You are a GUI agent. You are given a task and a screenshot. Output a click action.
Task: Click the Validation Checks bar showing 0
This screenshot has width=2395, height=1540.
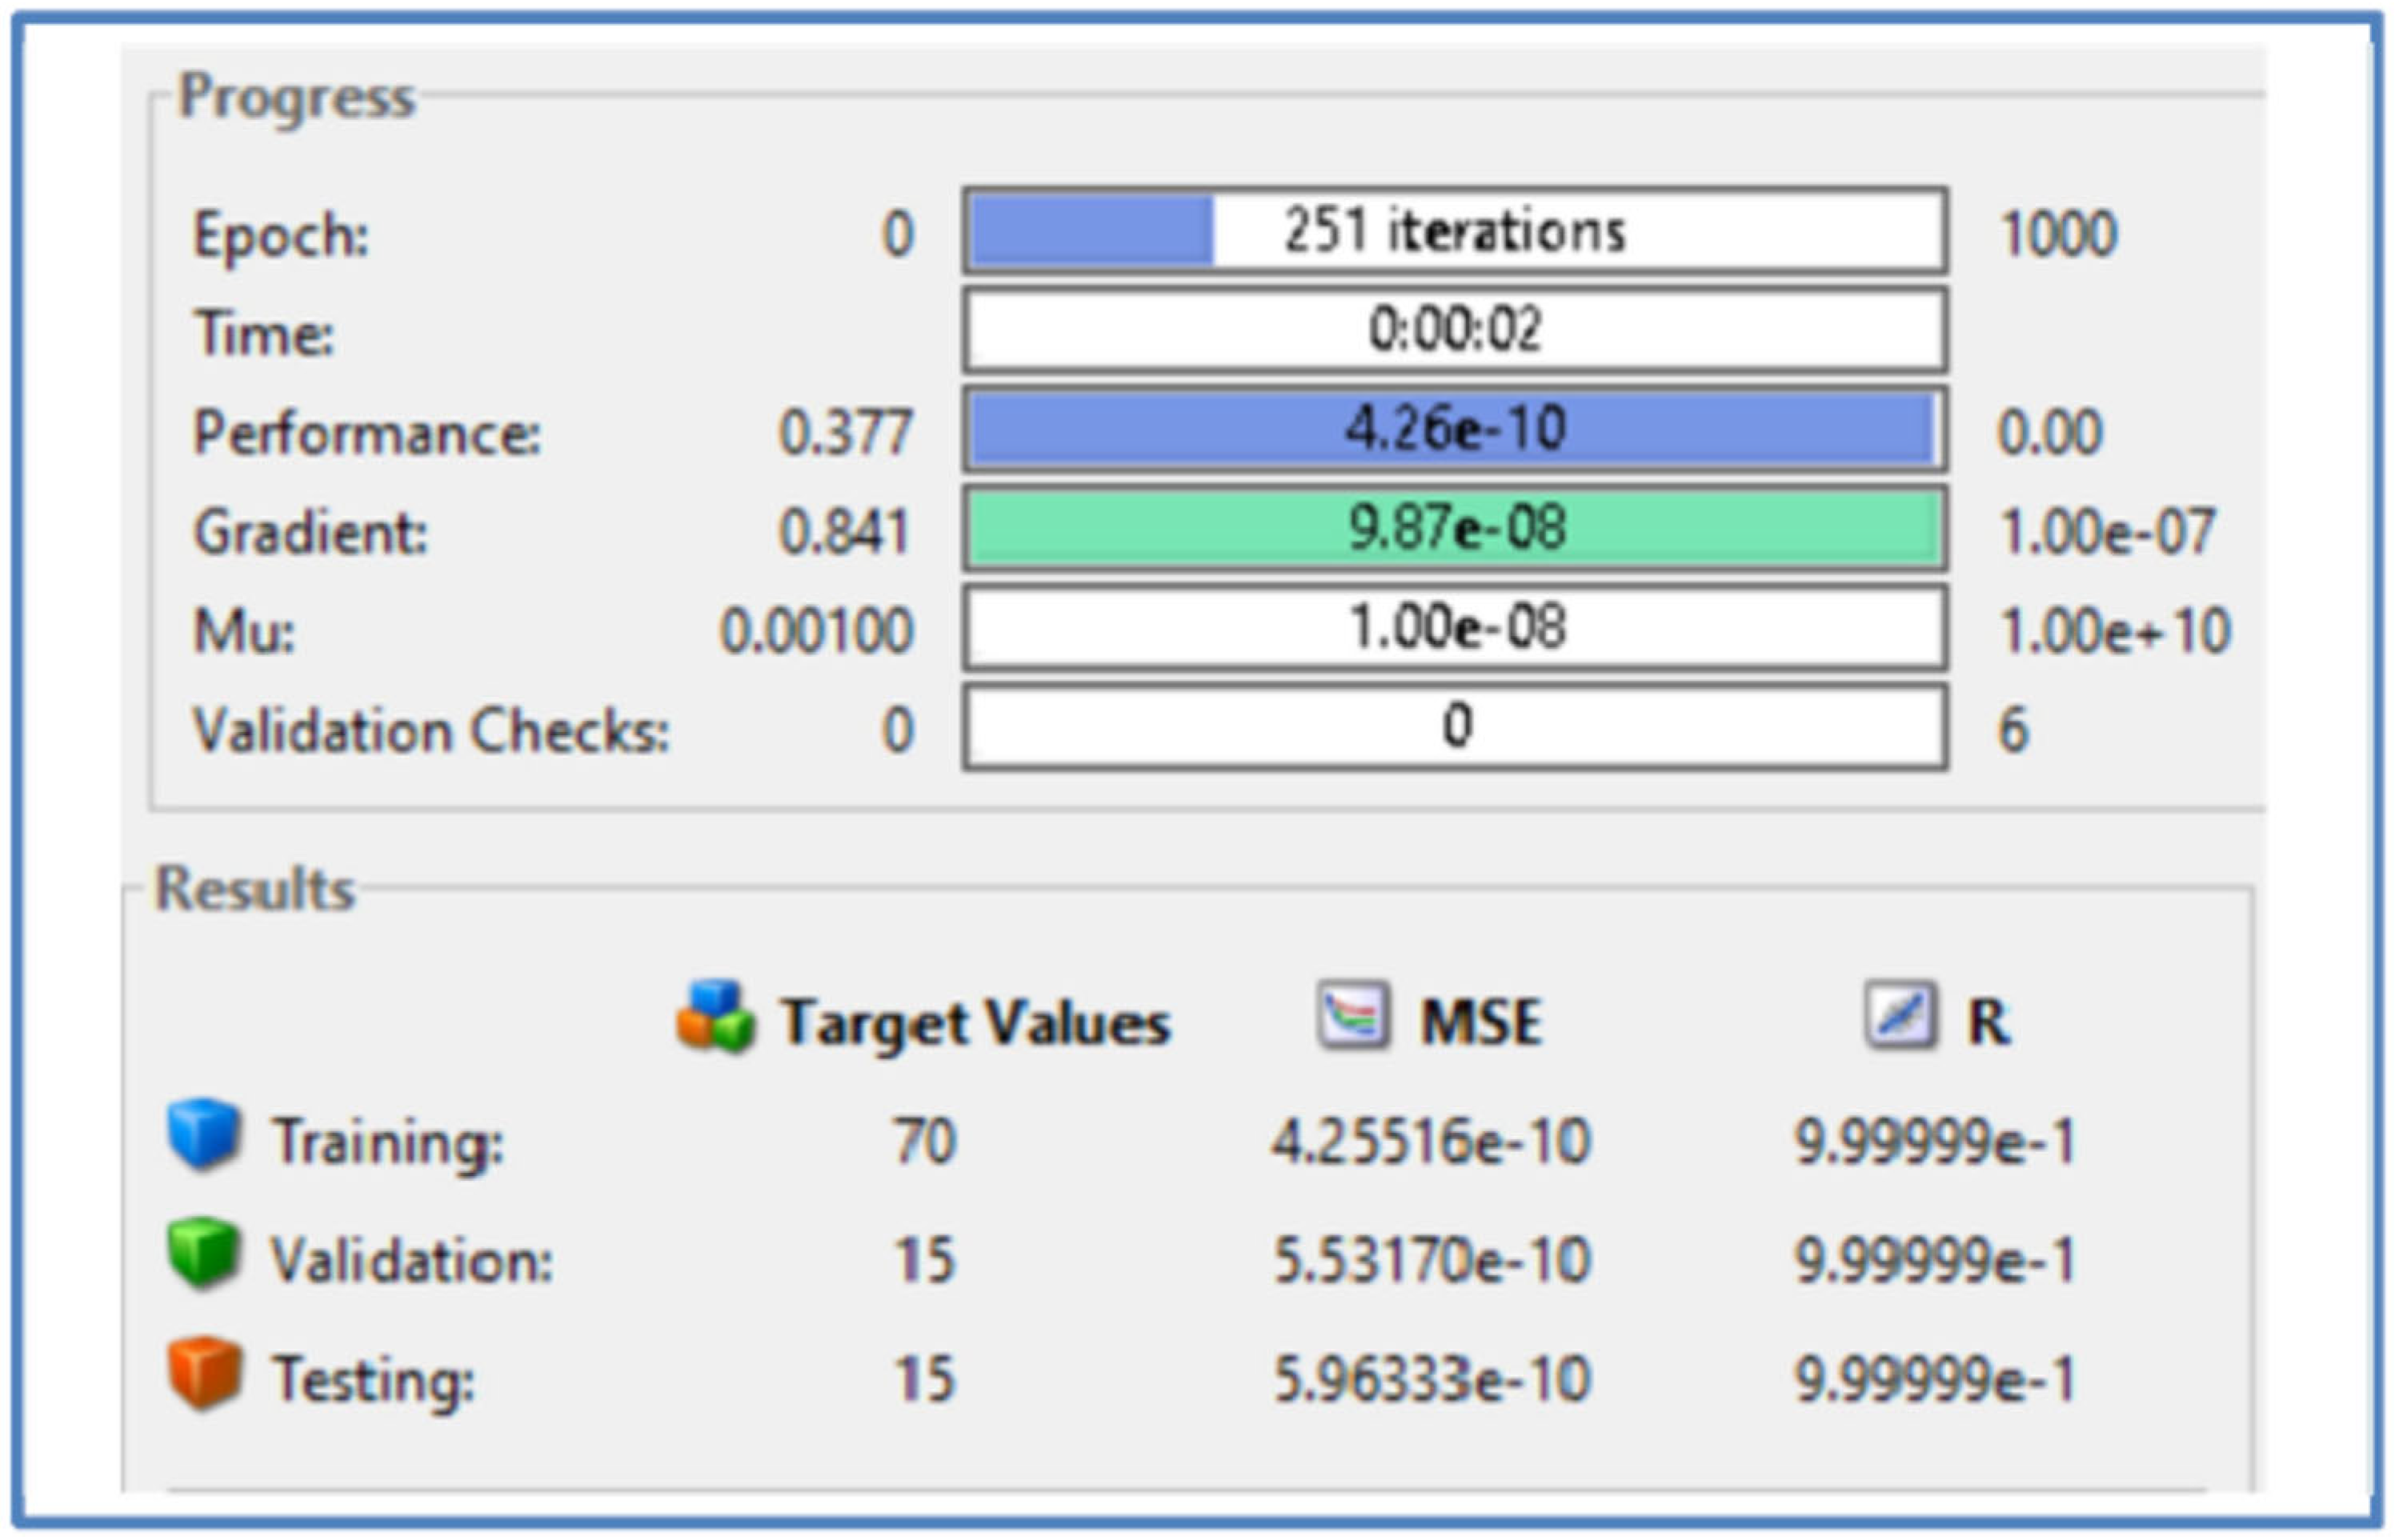1455,727
